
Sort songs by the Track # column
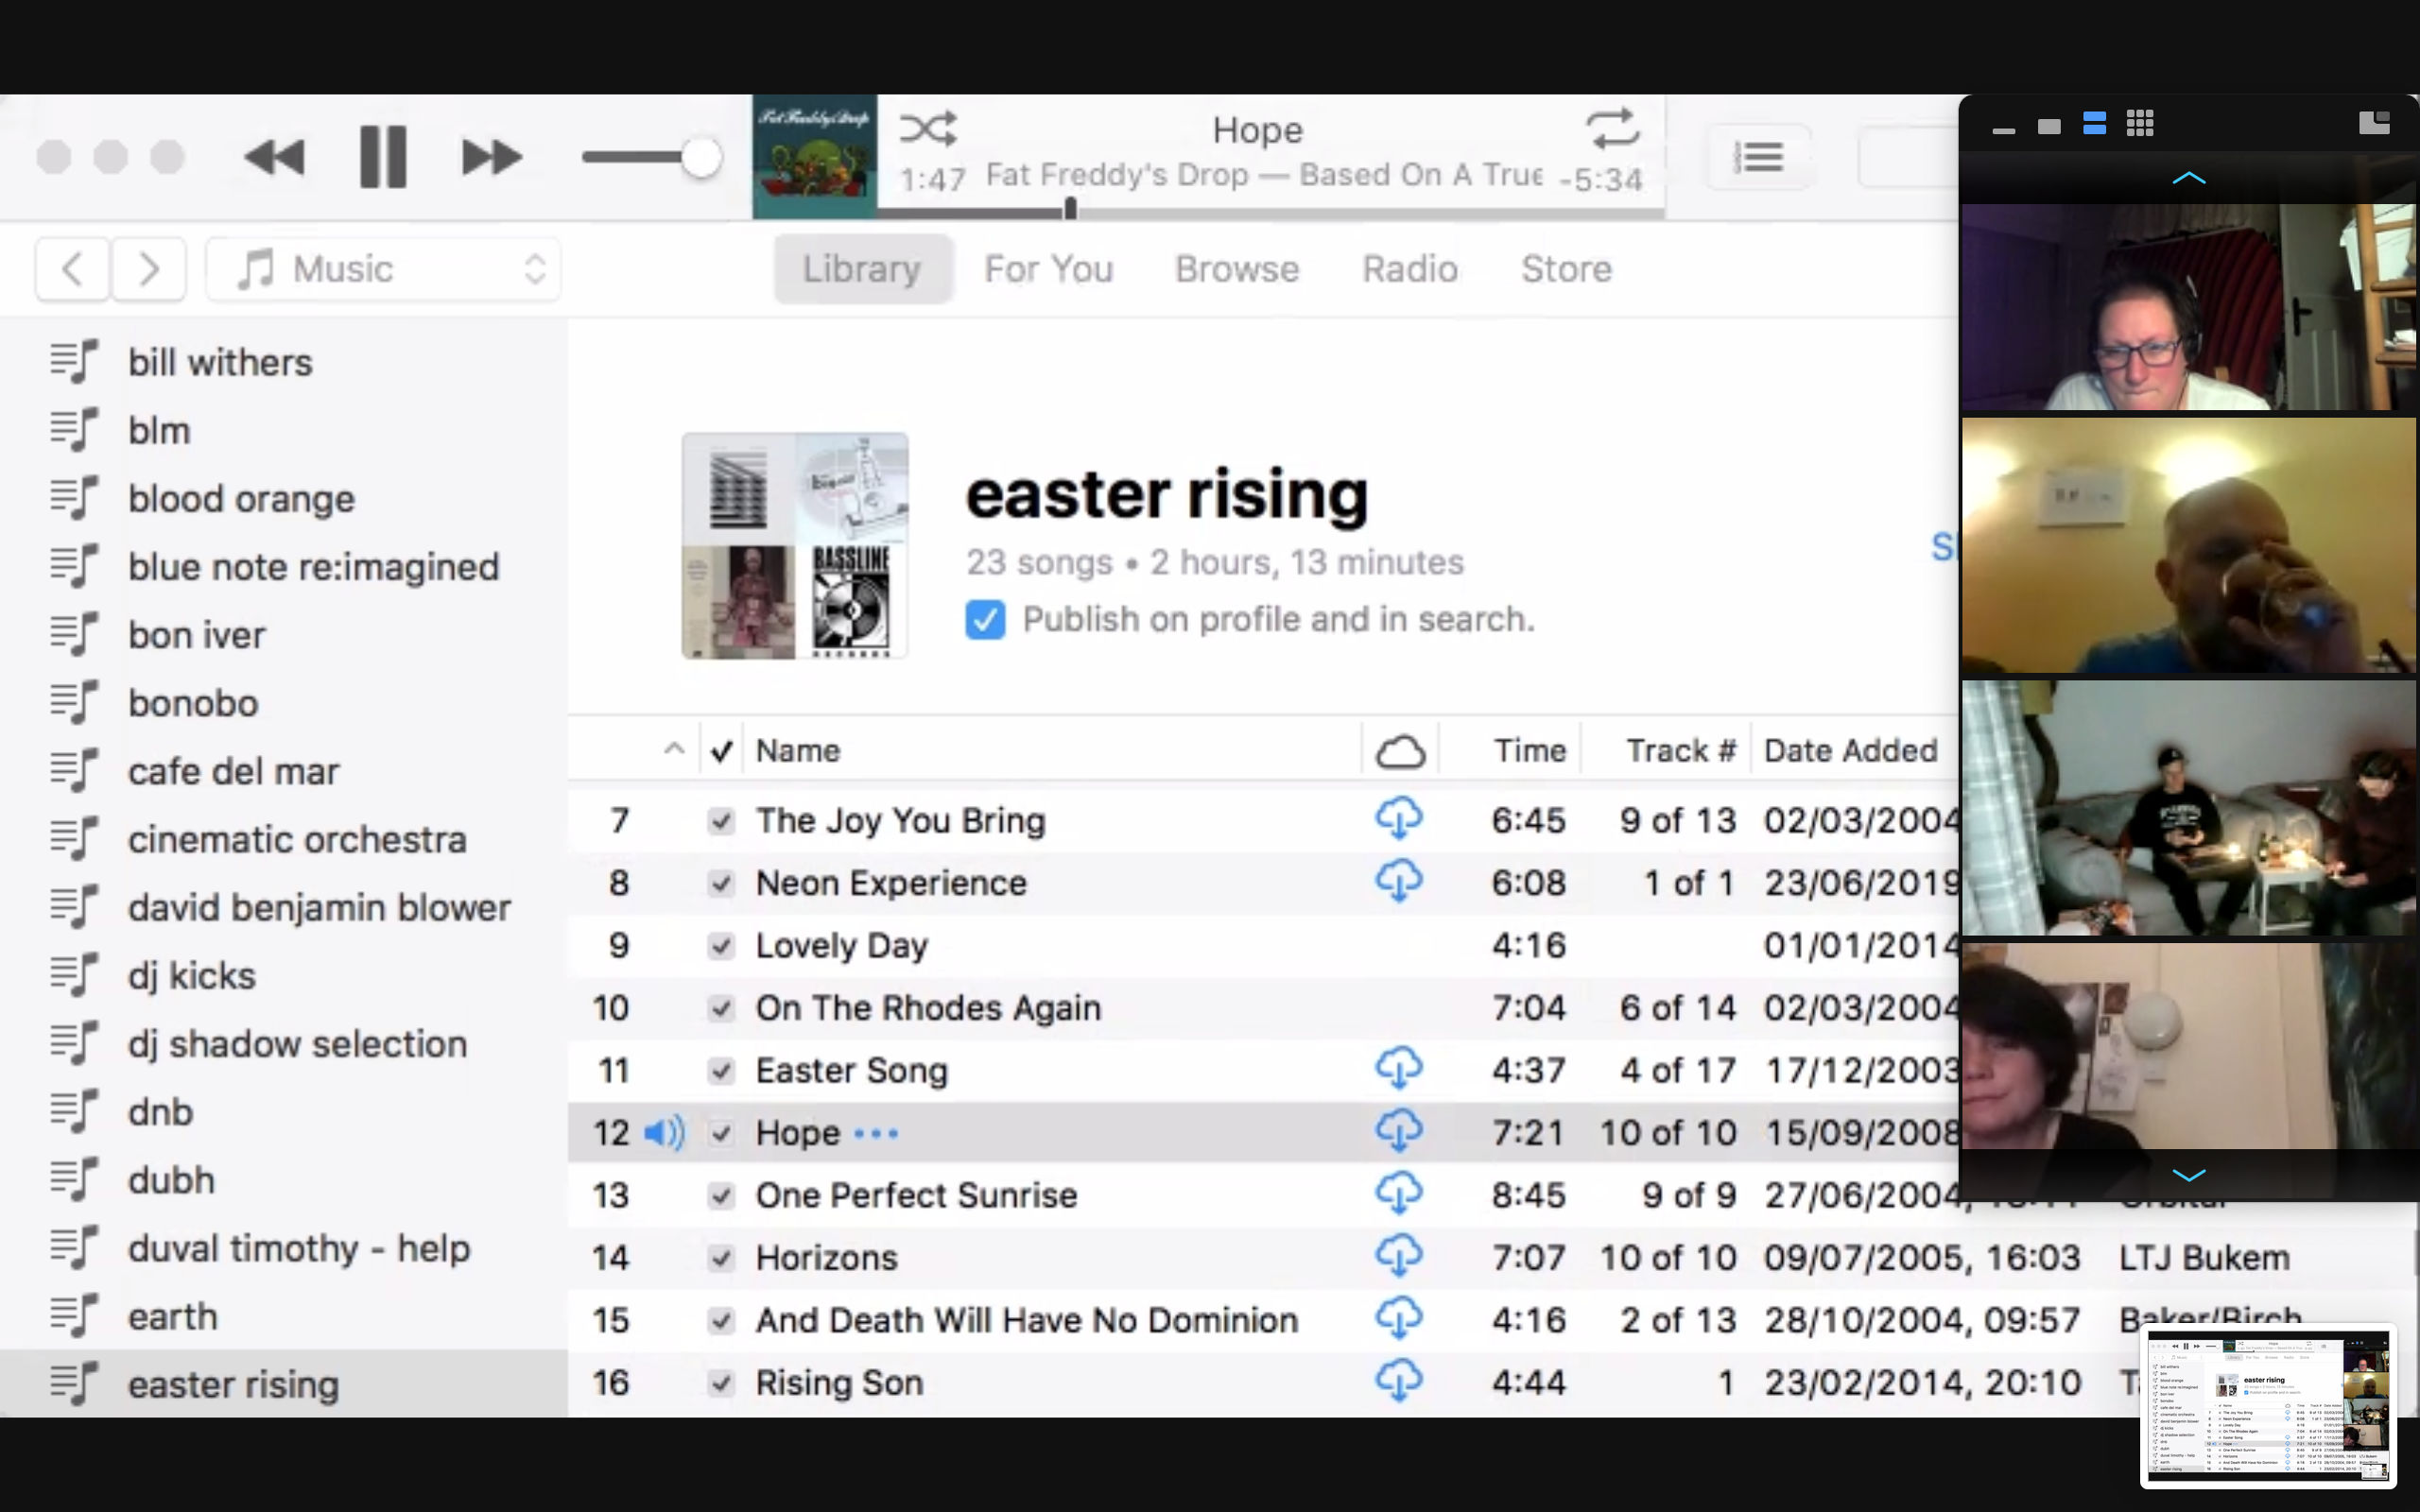point(1680,750)
